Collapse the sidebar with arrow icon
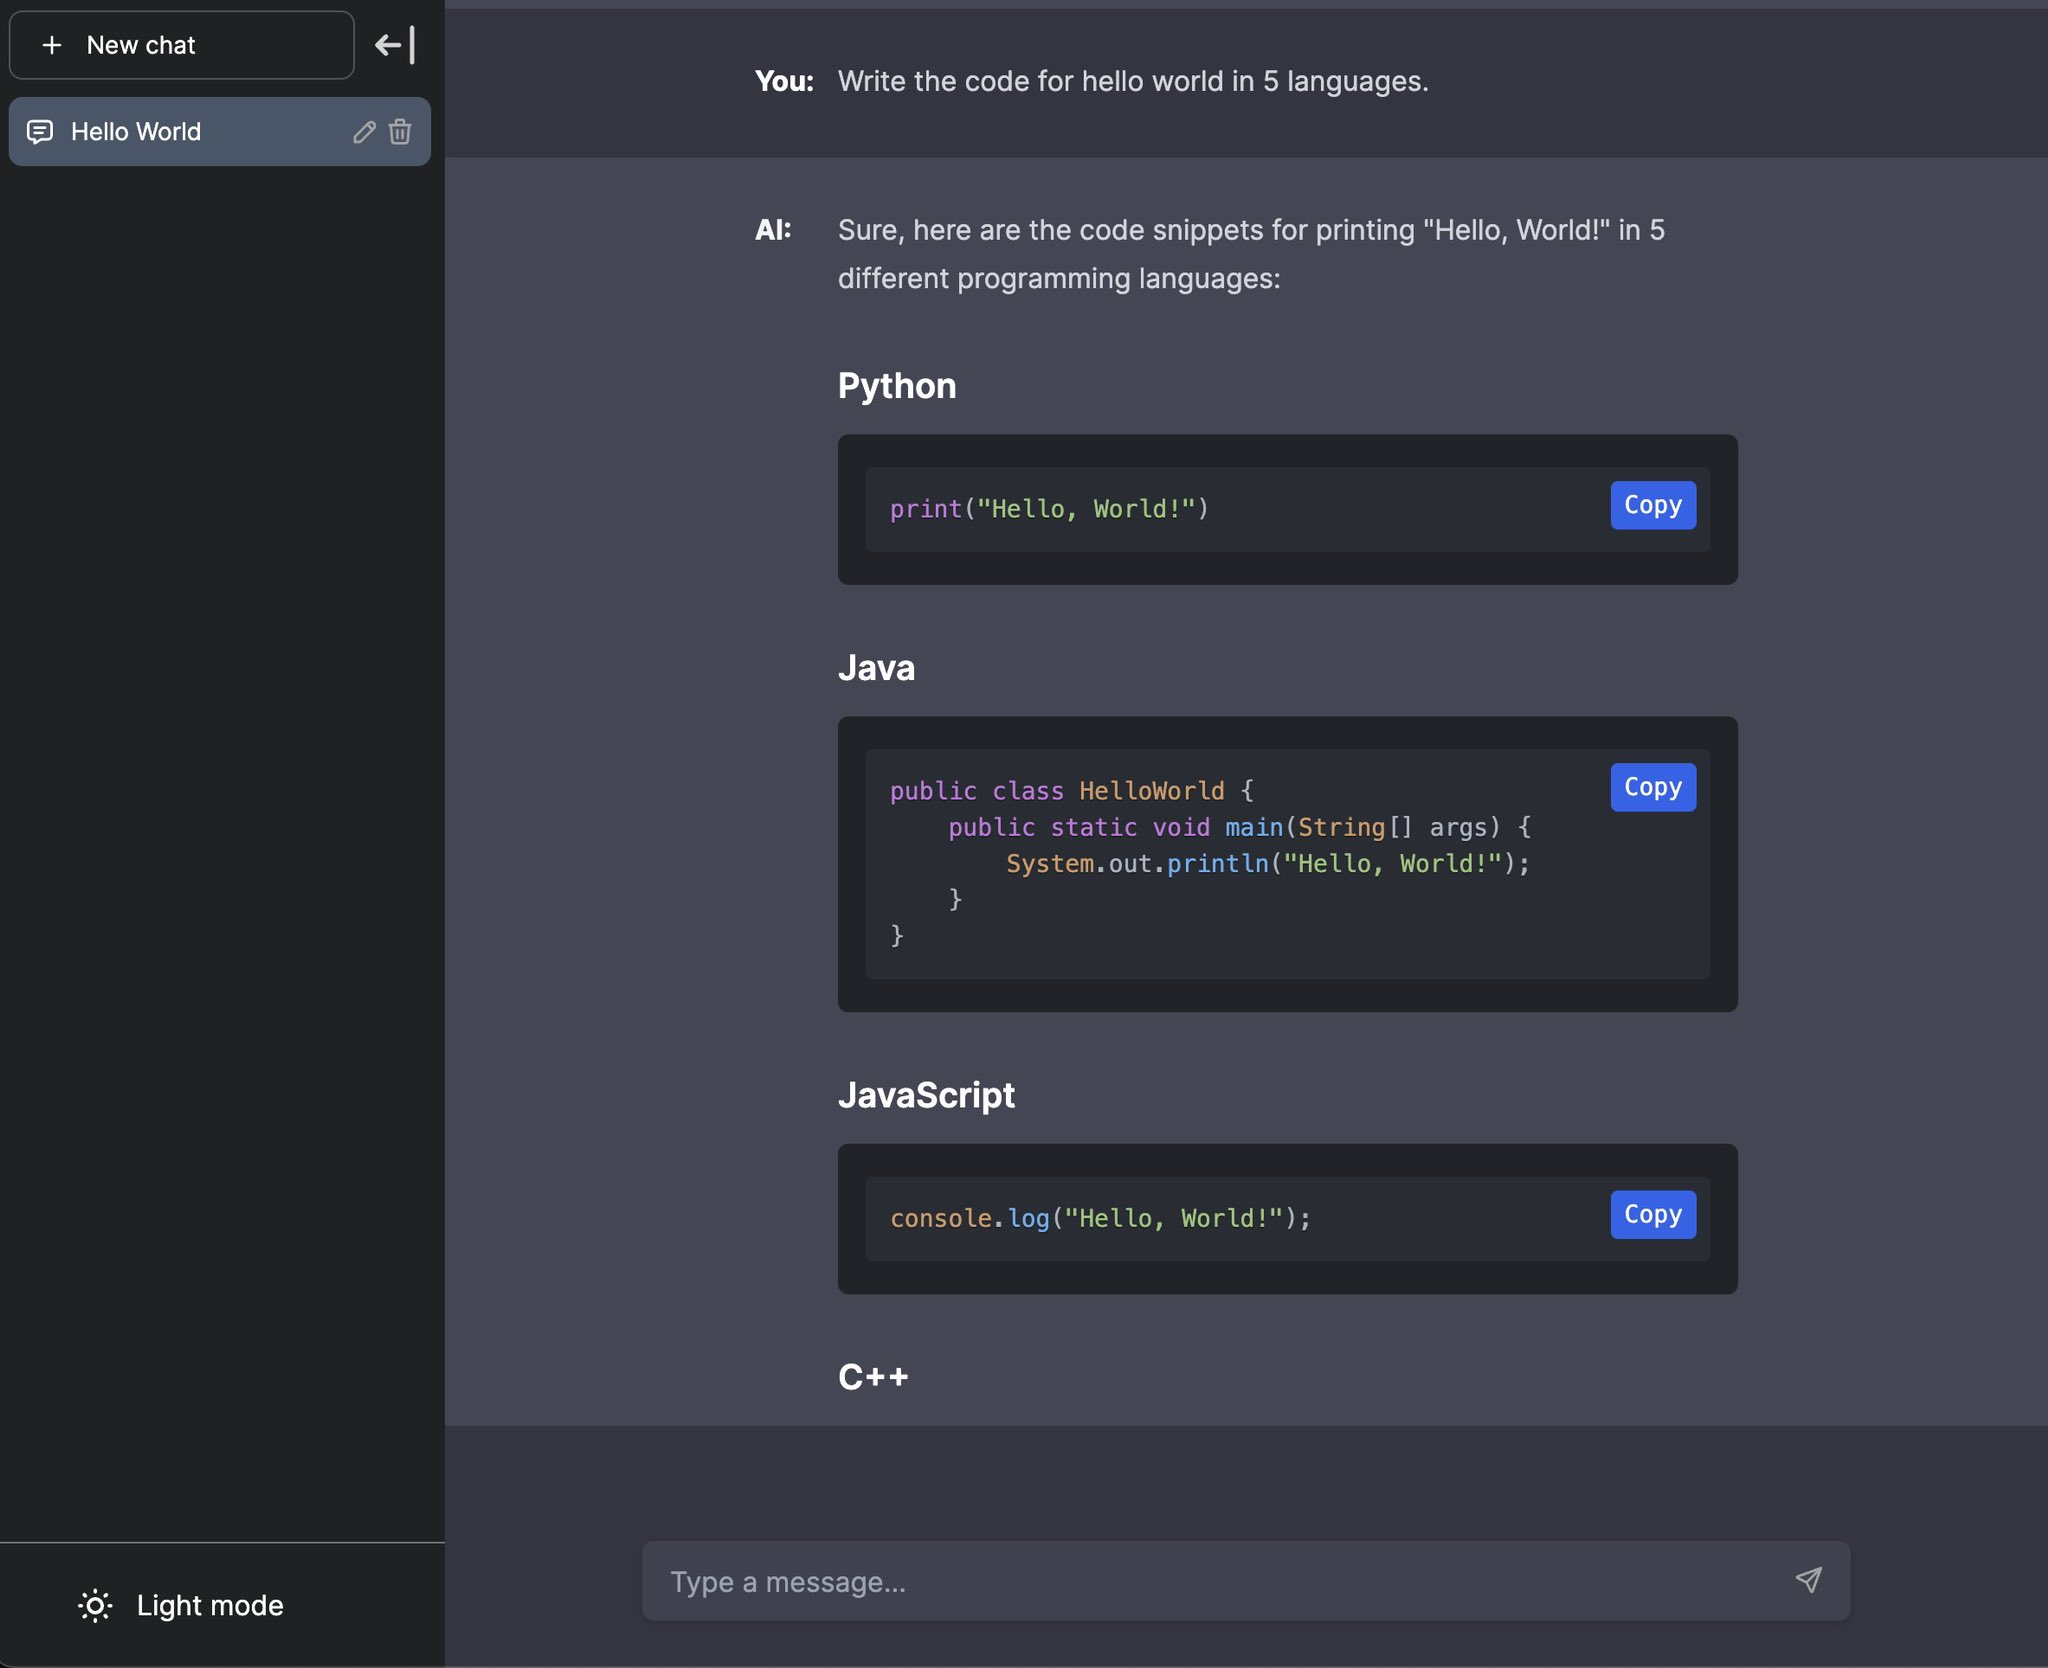The height and width of the screenshot is (1668, 2048). [x=395, y=45]
